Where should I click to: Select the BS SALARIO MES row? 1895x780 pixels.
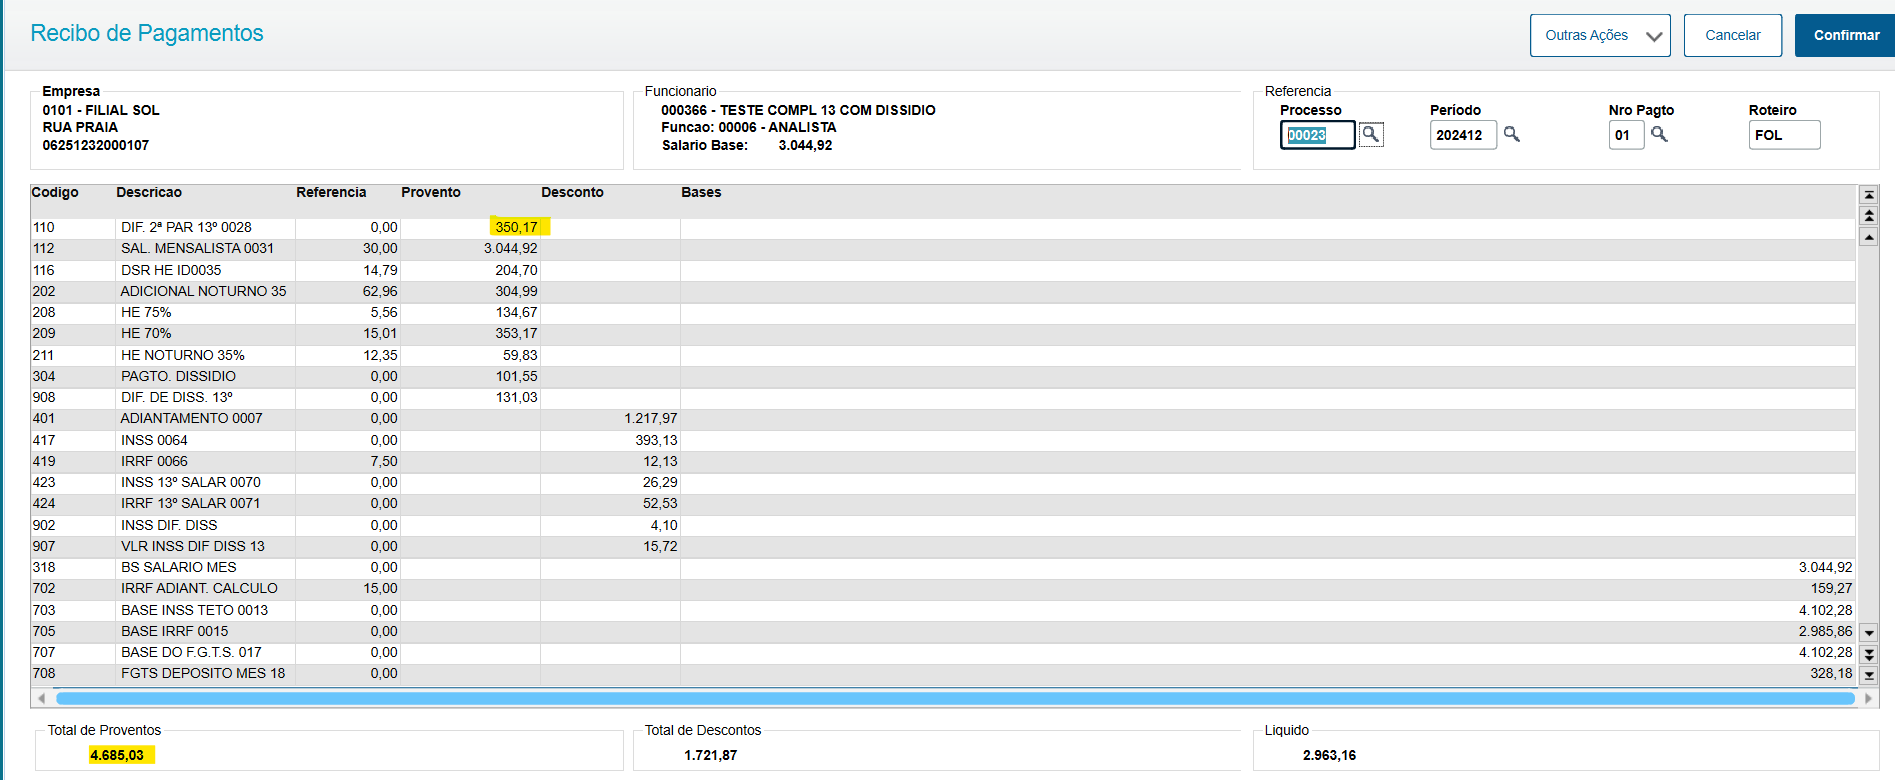click(x=942, y=567)
